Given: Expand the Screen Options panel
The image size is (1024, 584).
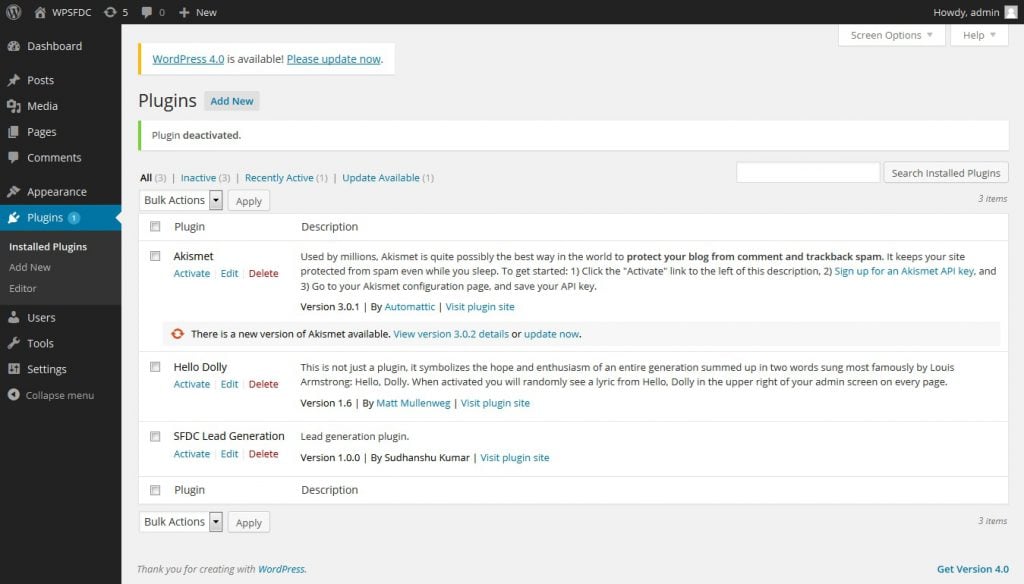Looking at the screenshot, I should pos(890,35).
